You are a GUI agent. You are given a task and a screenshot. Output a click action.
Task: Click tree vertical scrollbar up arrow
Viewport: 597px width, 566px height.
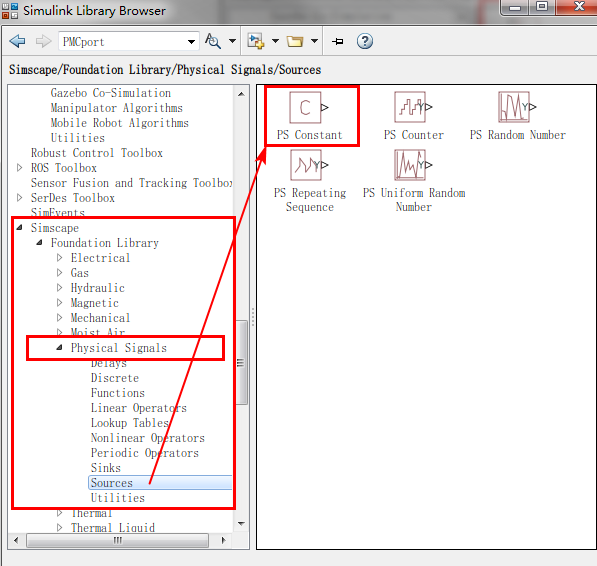(241, 94)
